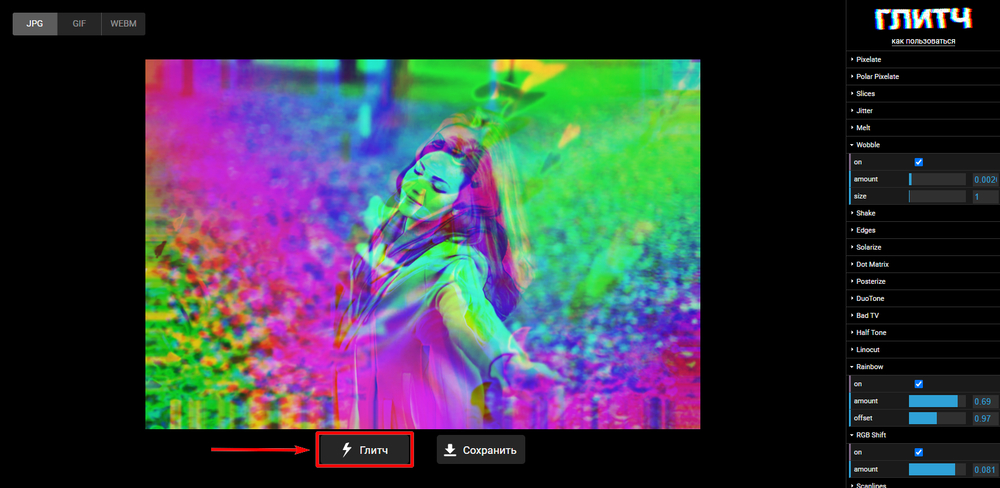Screen dimensions: 1000x488
Task: Expand the Dot Matrix section
Action: 872,264
